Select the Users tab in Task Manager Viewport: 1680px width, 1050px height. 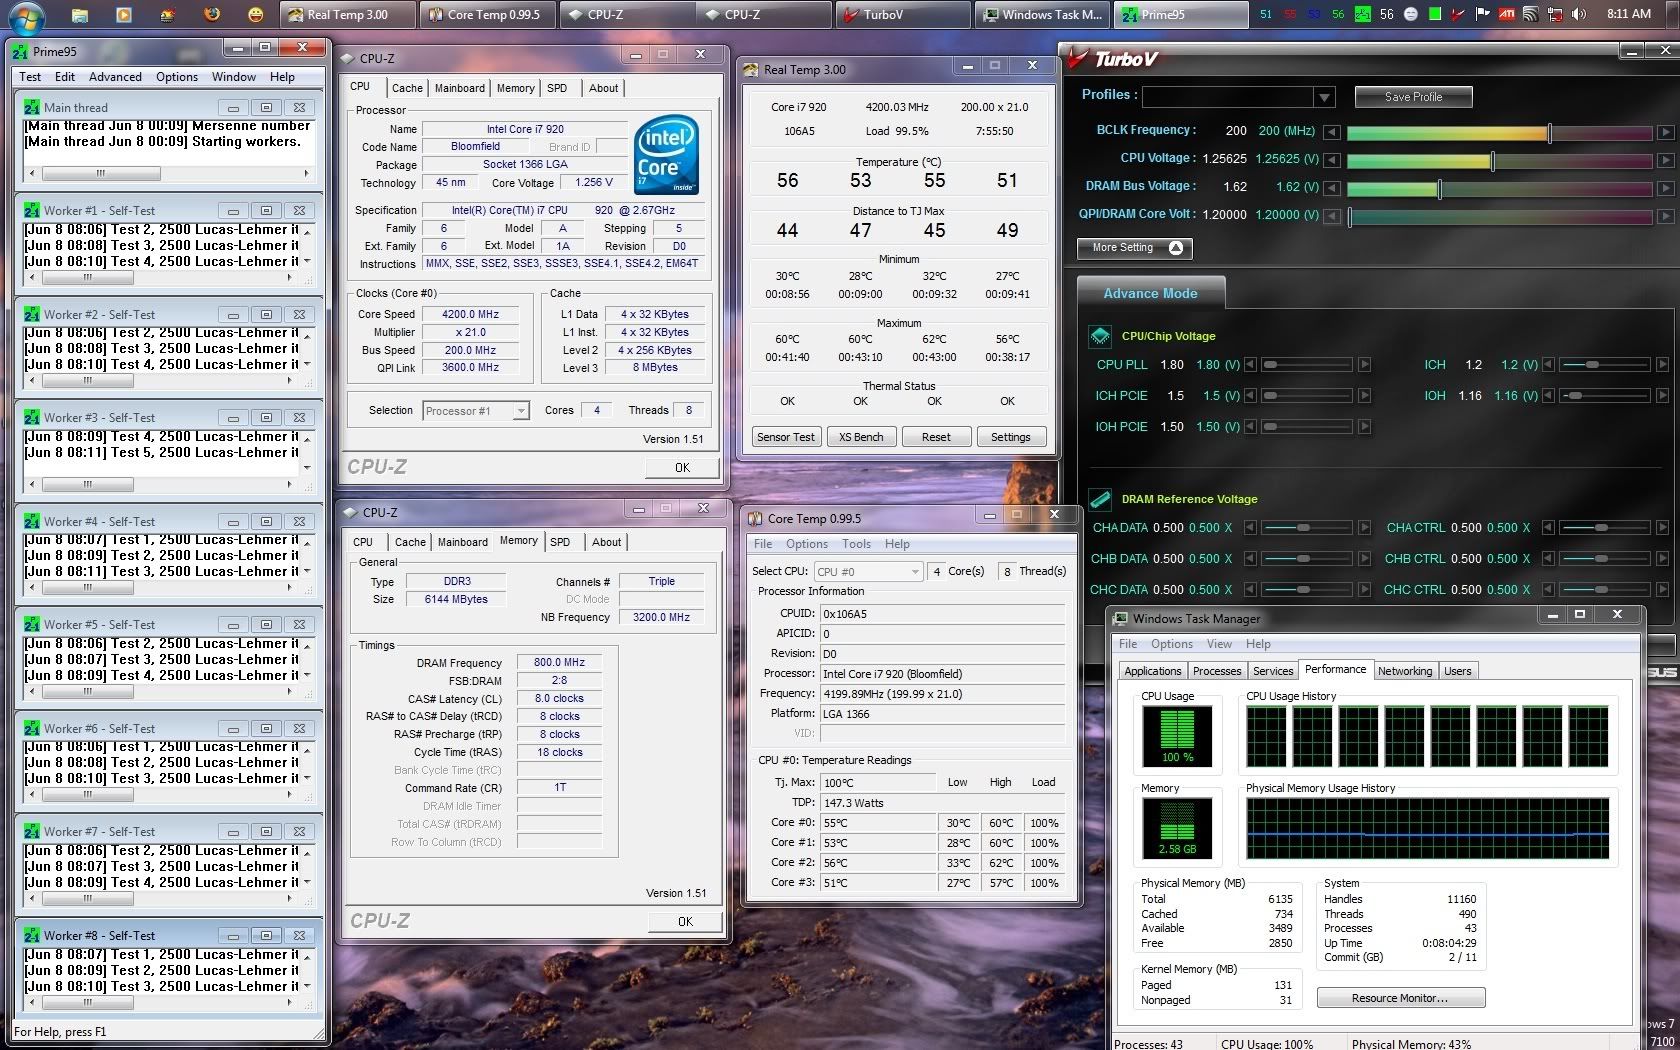(1457, 671)
